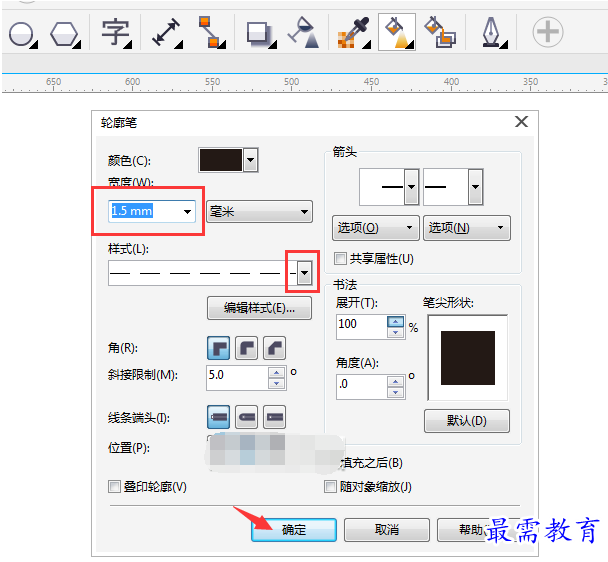608x562 pixels.
Task: Click the 展开 field showing 100
Action: click(x=362, y=327)
